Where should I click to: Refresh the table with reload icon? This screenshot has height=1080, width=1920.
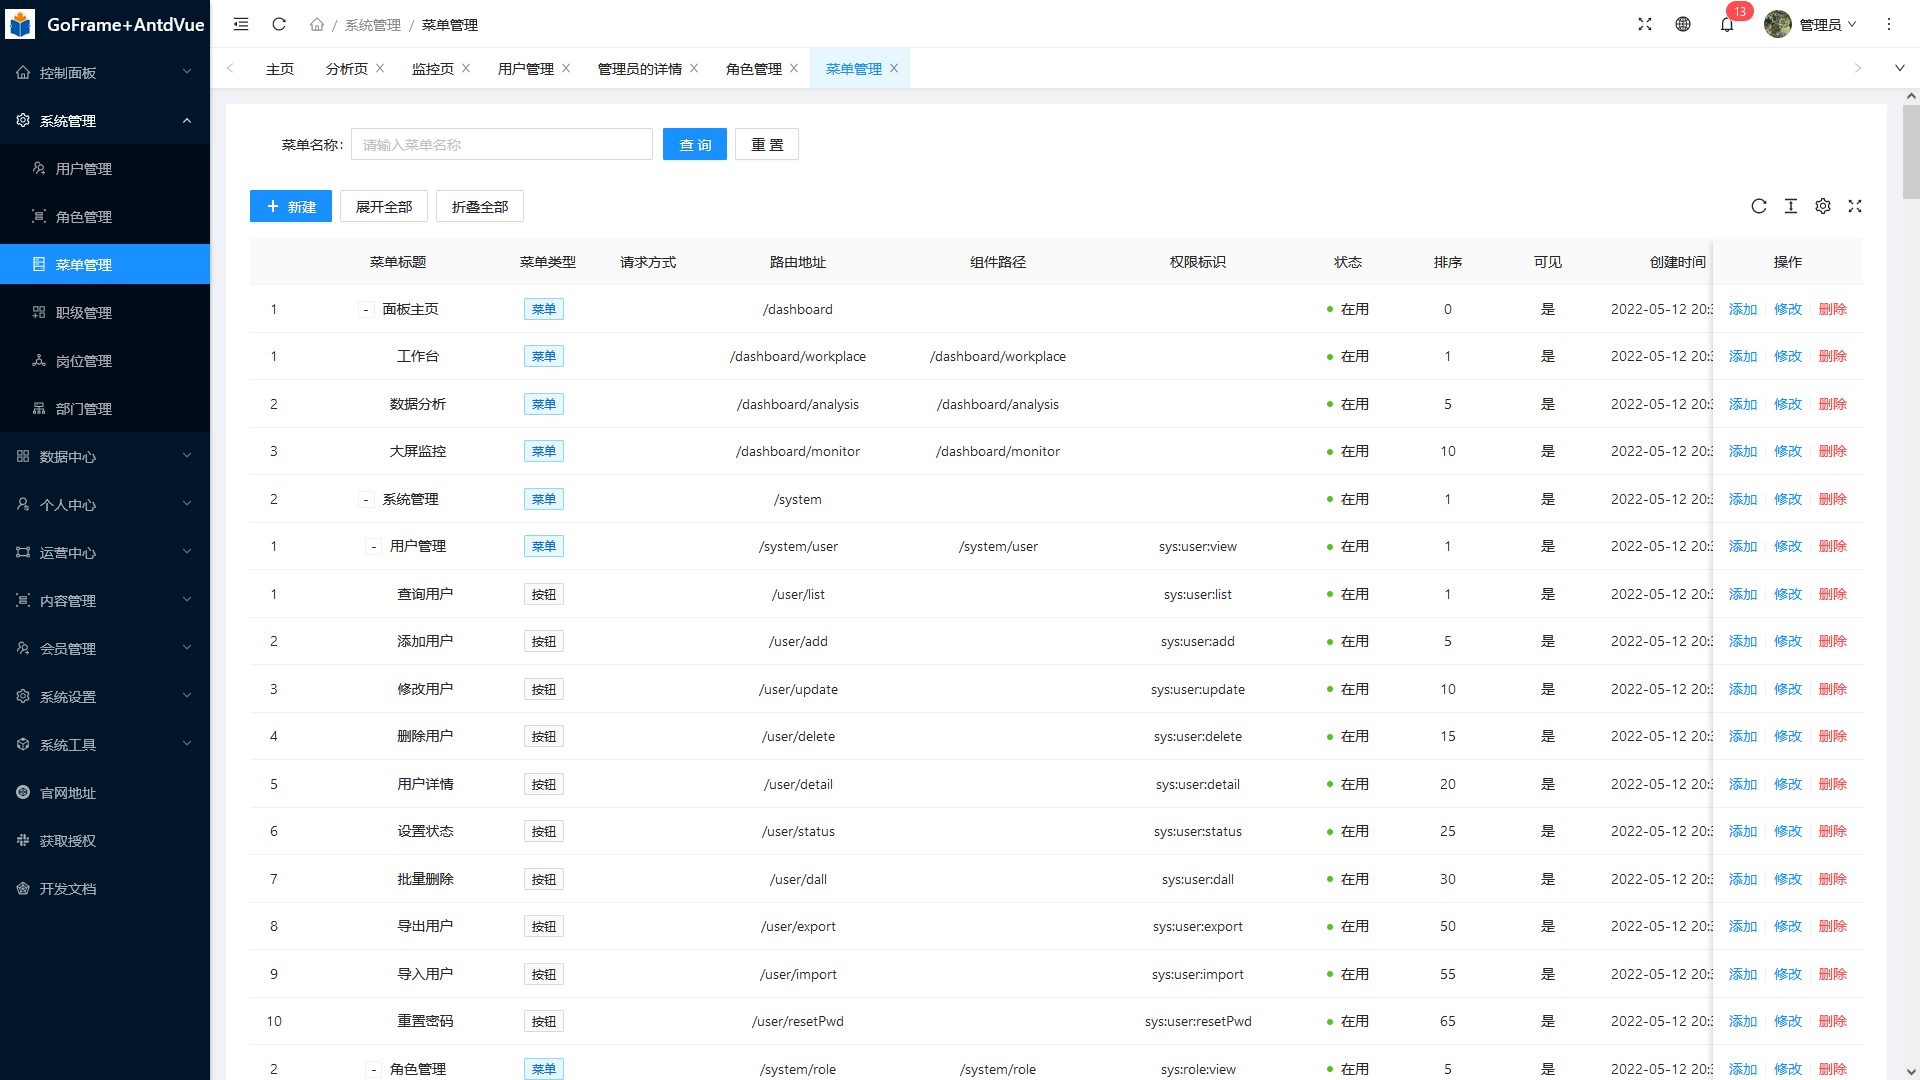[x=1759, y=206]
